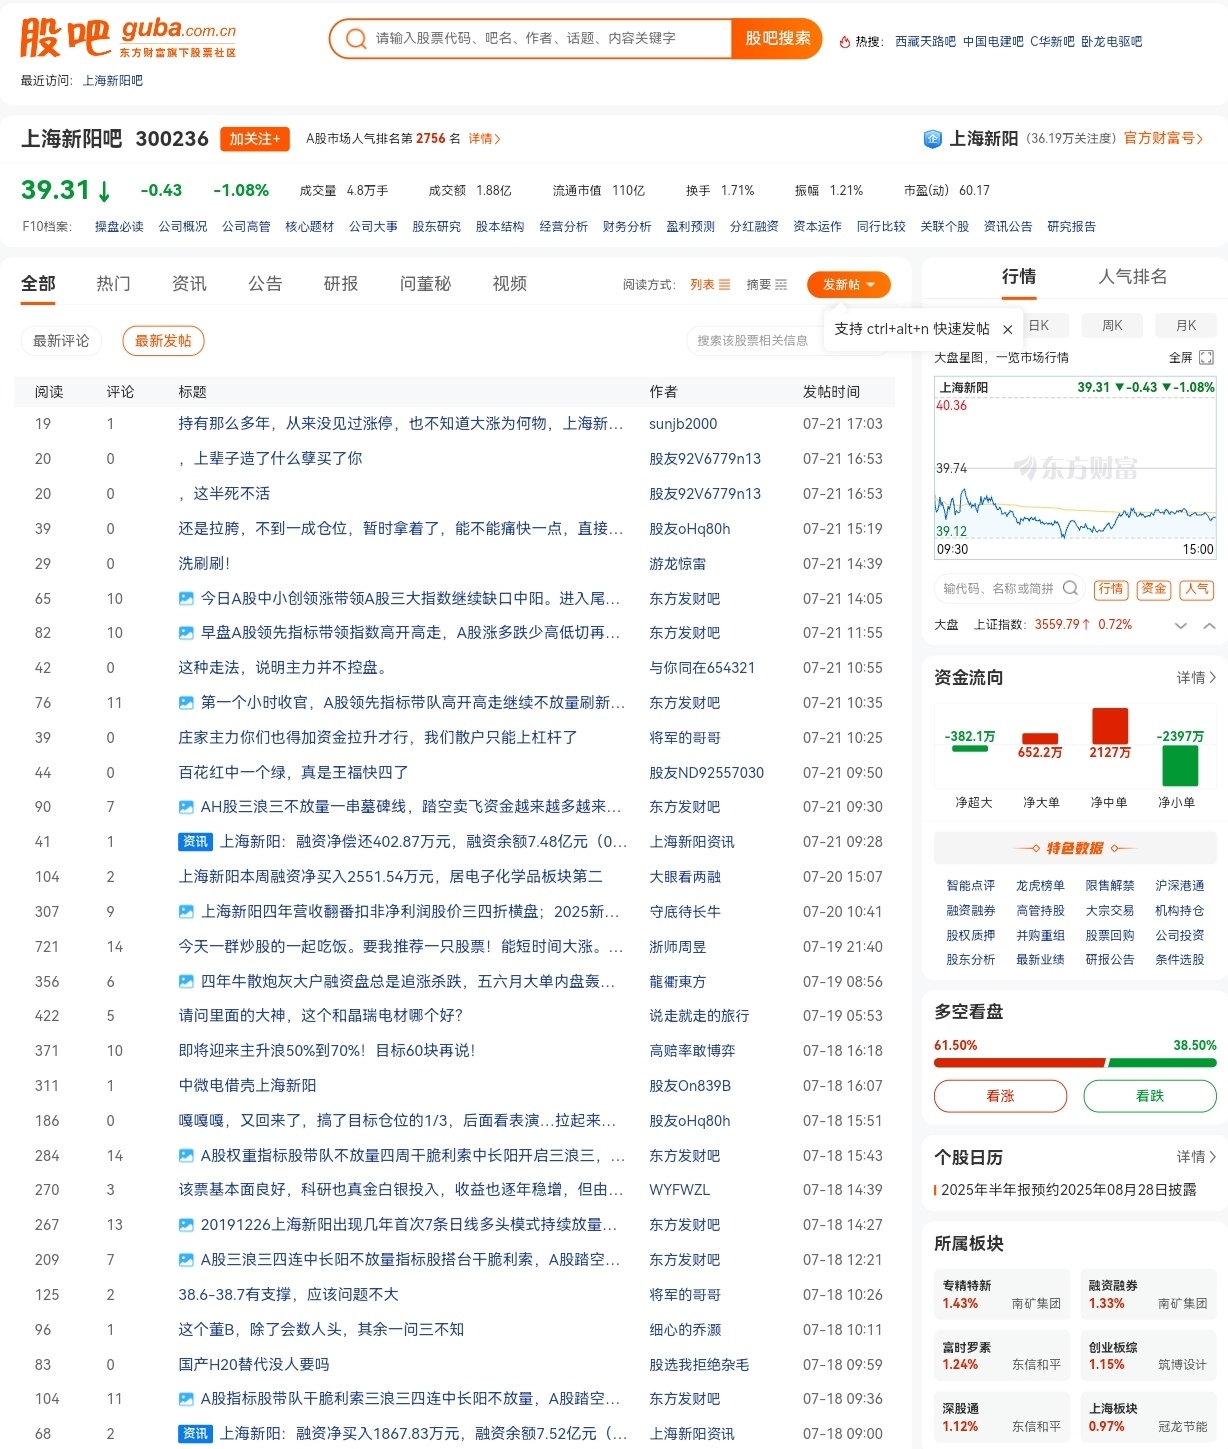Click the red bullish 61.50% bar
Screen dimensions: 1228x1449
point(1019,1063)
